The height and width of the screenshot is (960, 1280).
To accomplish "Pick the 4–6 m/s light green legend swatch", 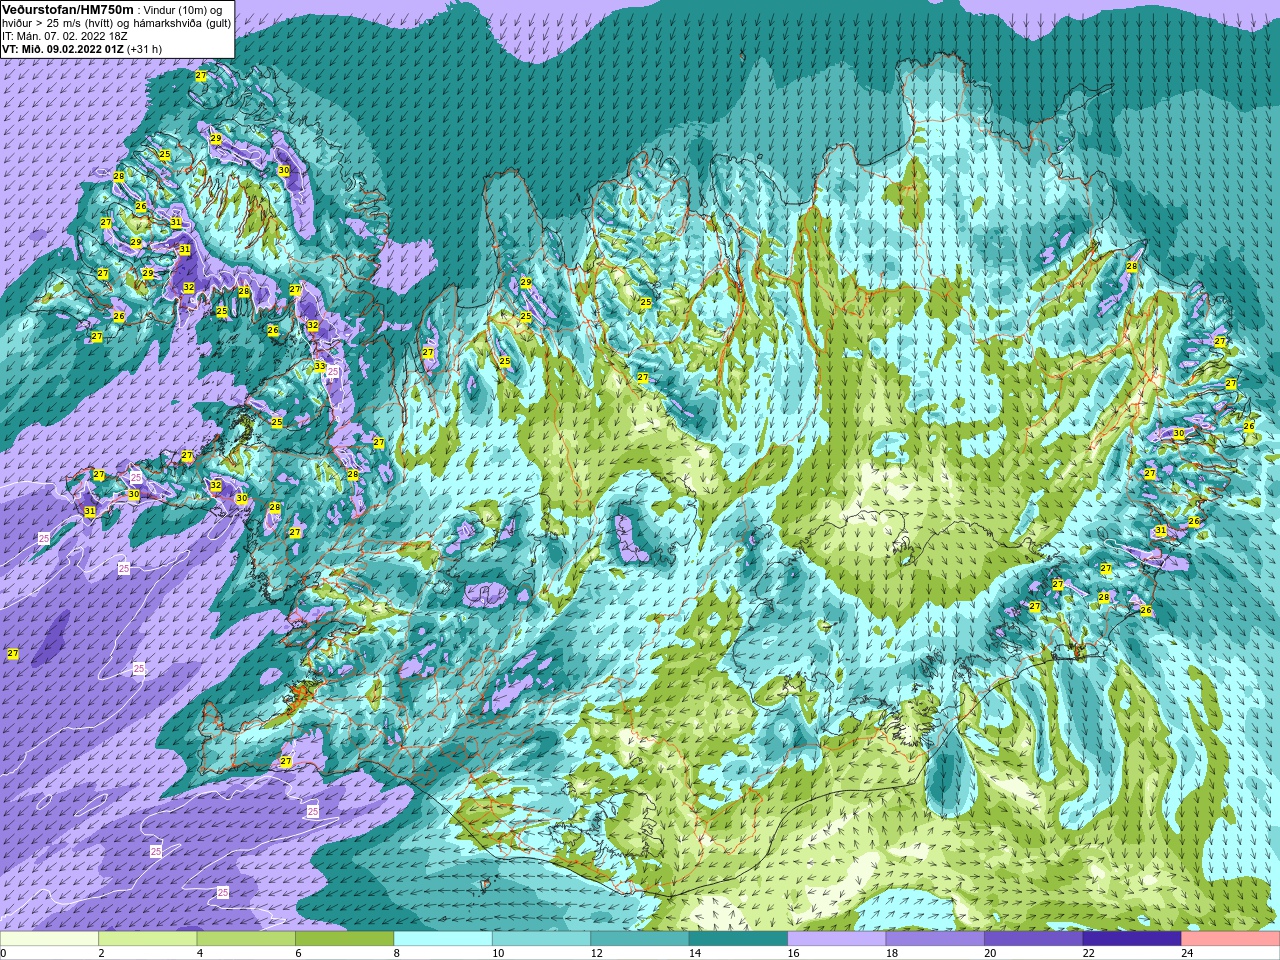I will coord(246,939).
